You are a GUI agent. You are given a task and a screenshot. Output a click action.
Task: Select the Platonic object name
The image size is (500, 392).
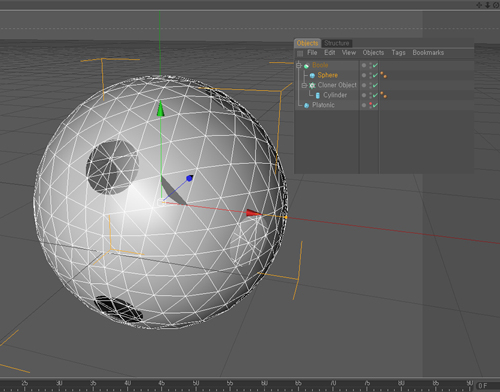pyautogui.click(x=323, y=105)
